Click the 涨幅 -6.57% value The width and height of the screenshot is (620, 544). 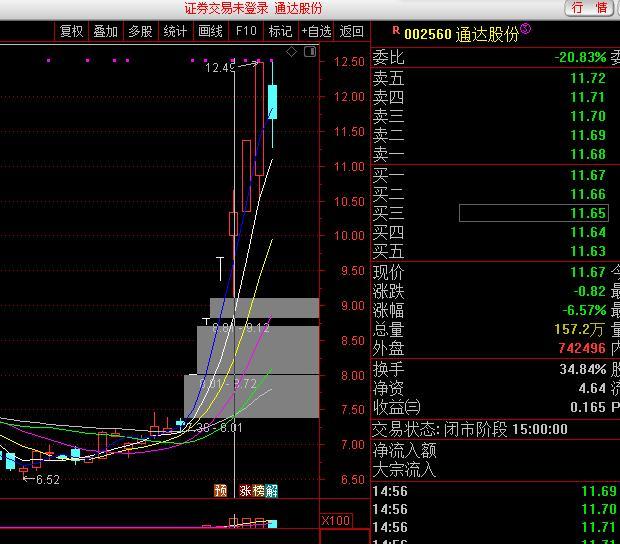pyautogui.click(x=585, y=310)
